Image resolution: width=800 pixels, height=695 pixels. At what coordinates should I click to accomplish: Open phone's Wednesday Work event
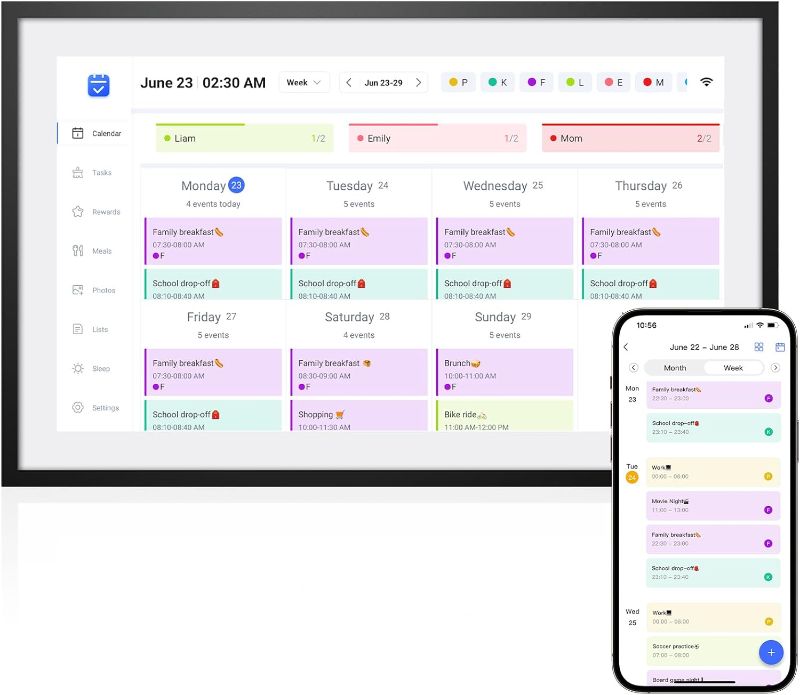[x=713, y=617]
